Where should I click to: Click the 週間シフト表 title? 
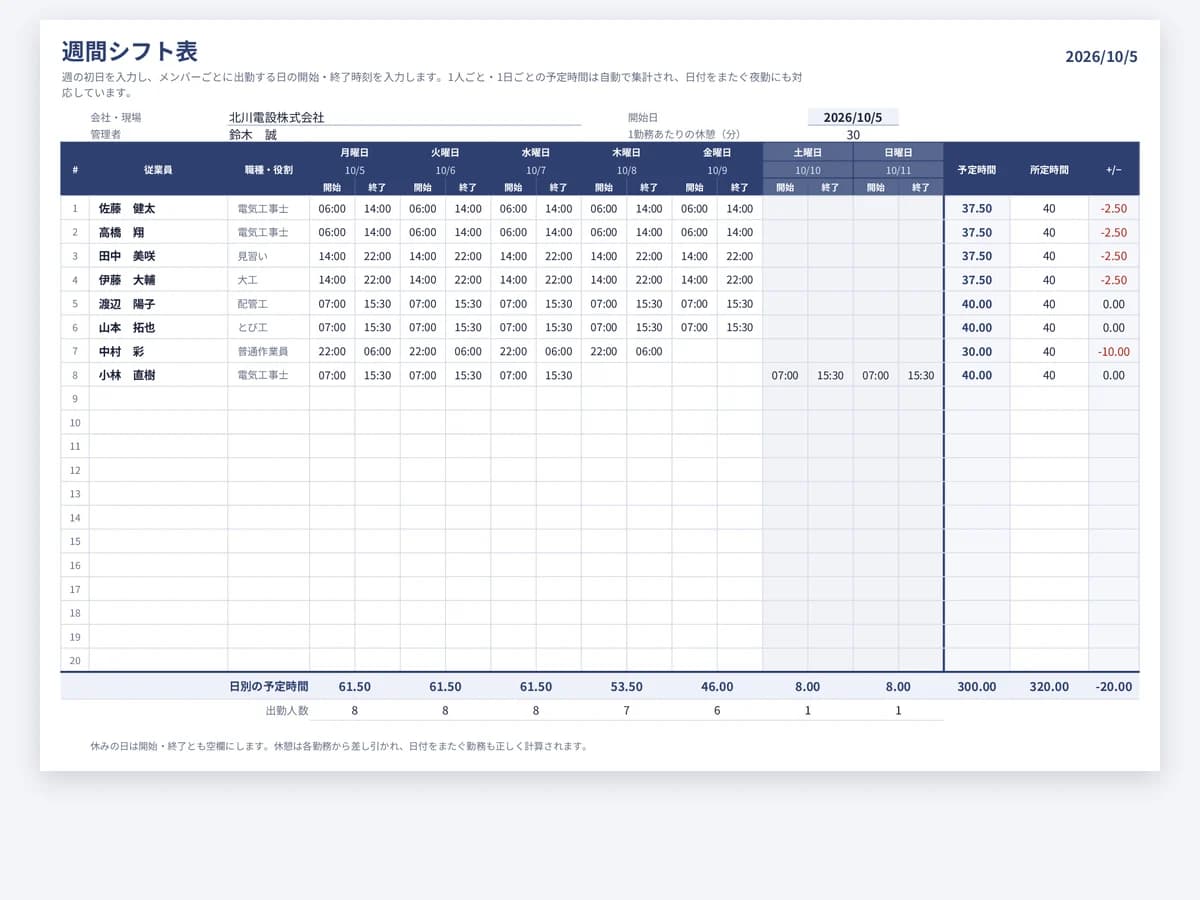(129, 52)
